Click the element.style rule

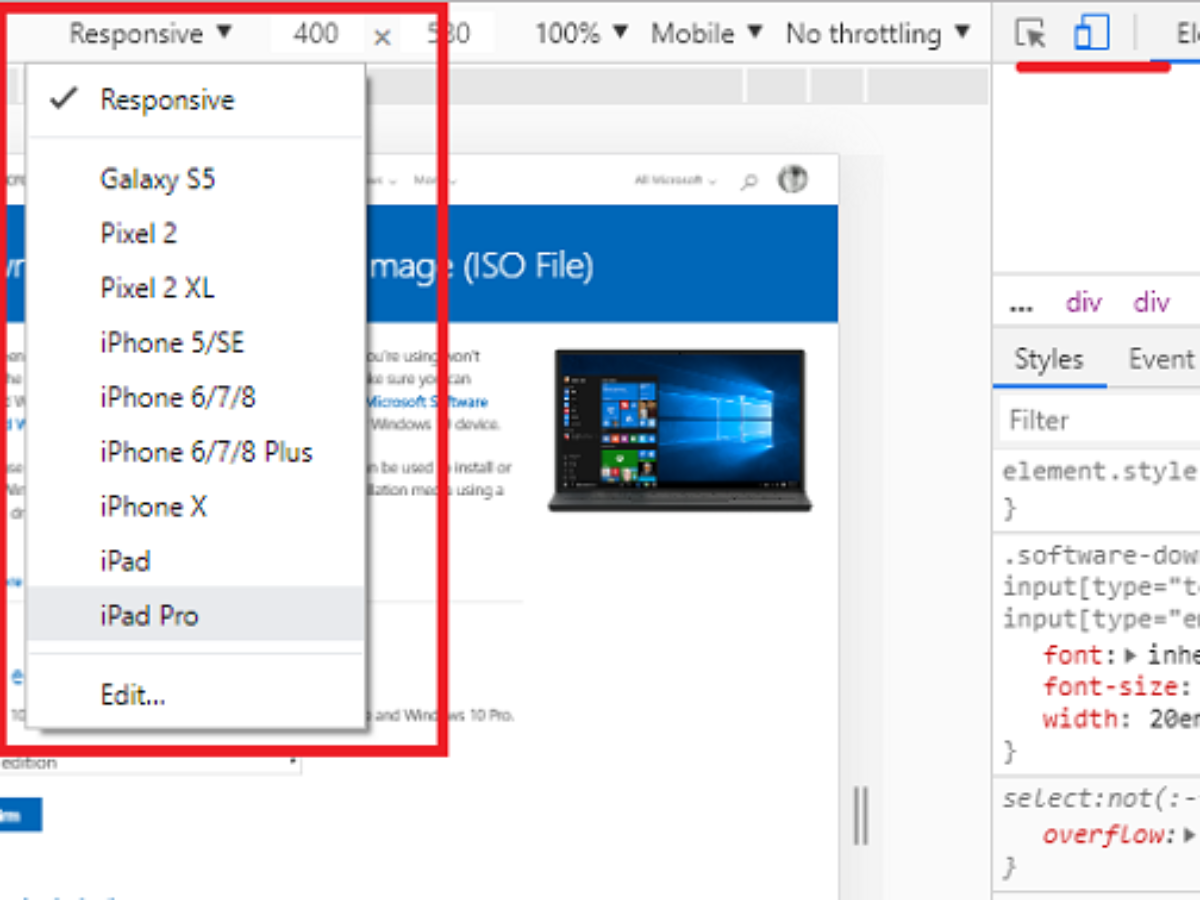point(1100,471)
